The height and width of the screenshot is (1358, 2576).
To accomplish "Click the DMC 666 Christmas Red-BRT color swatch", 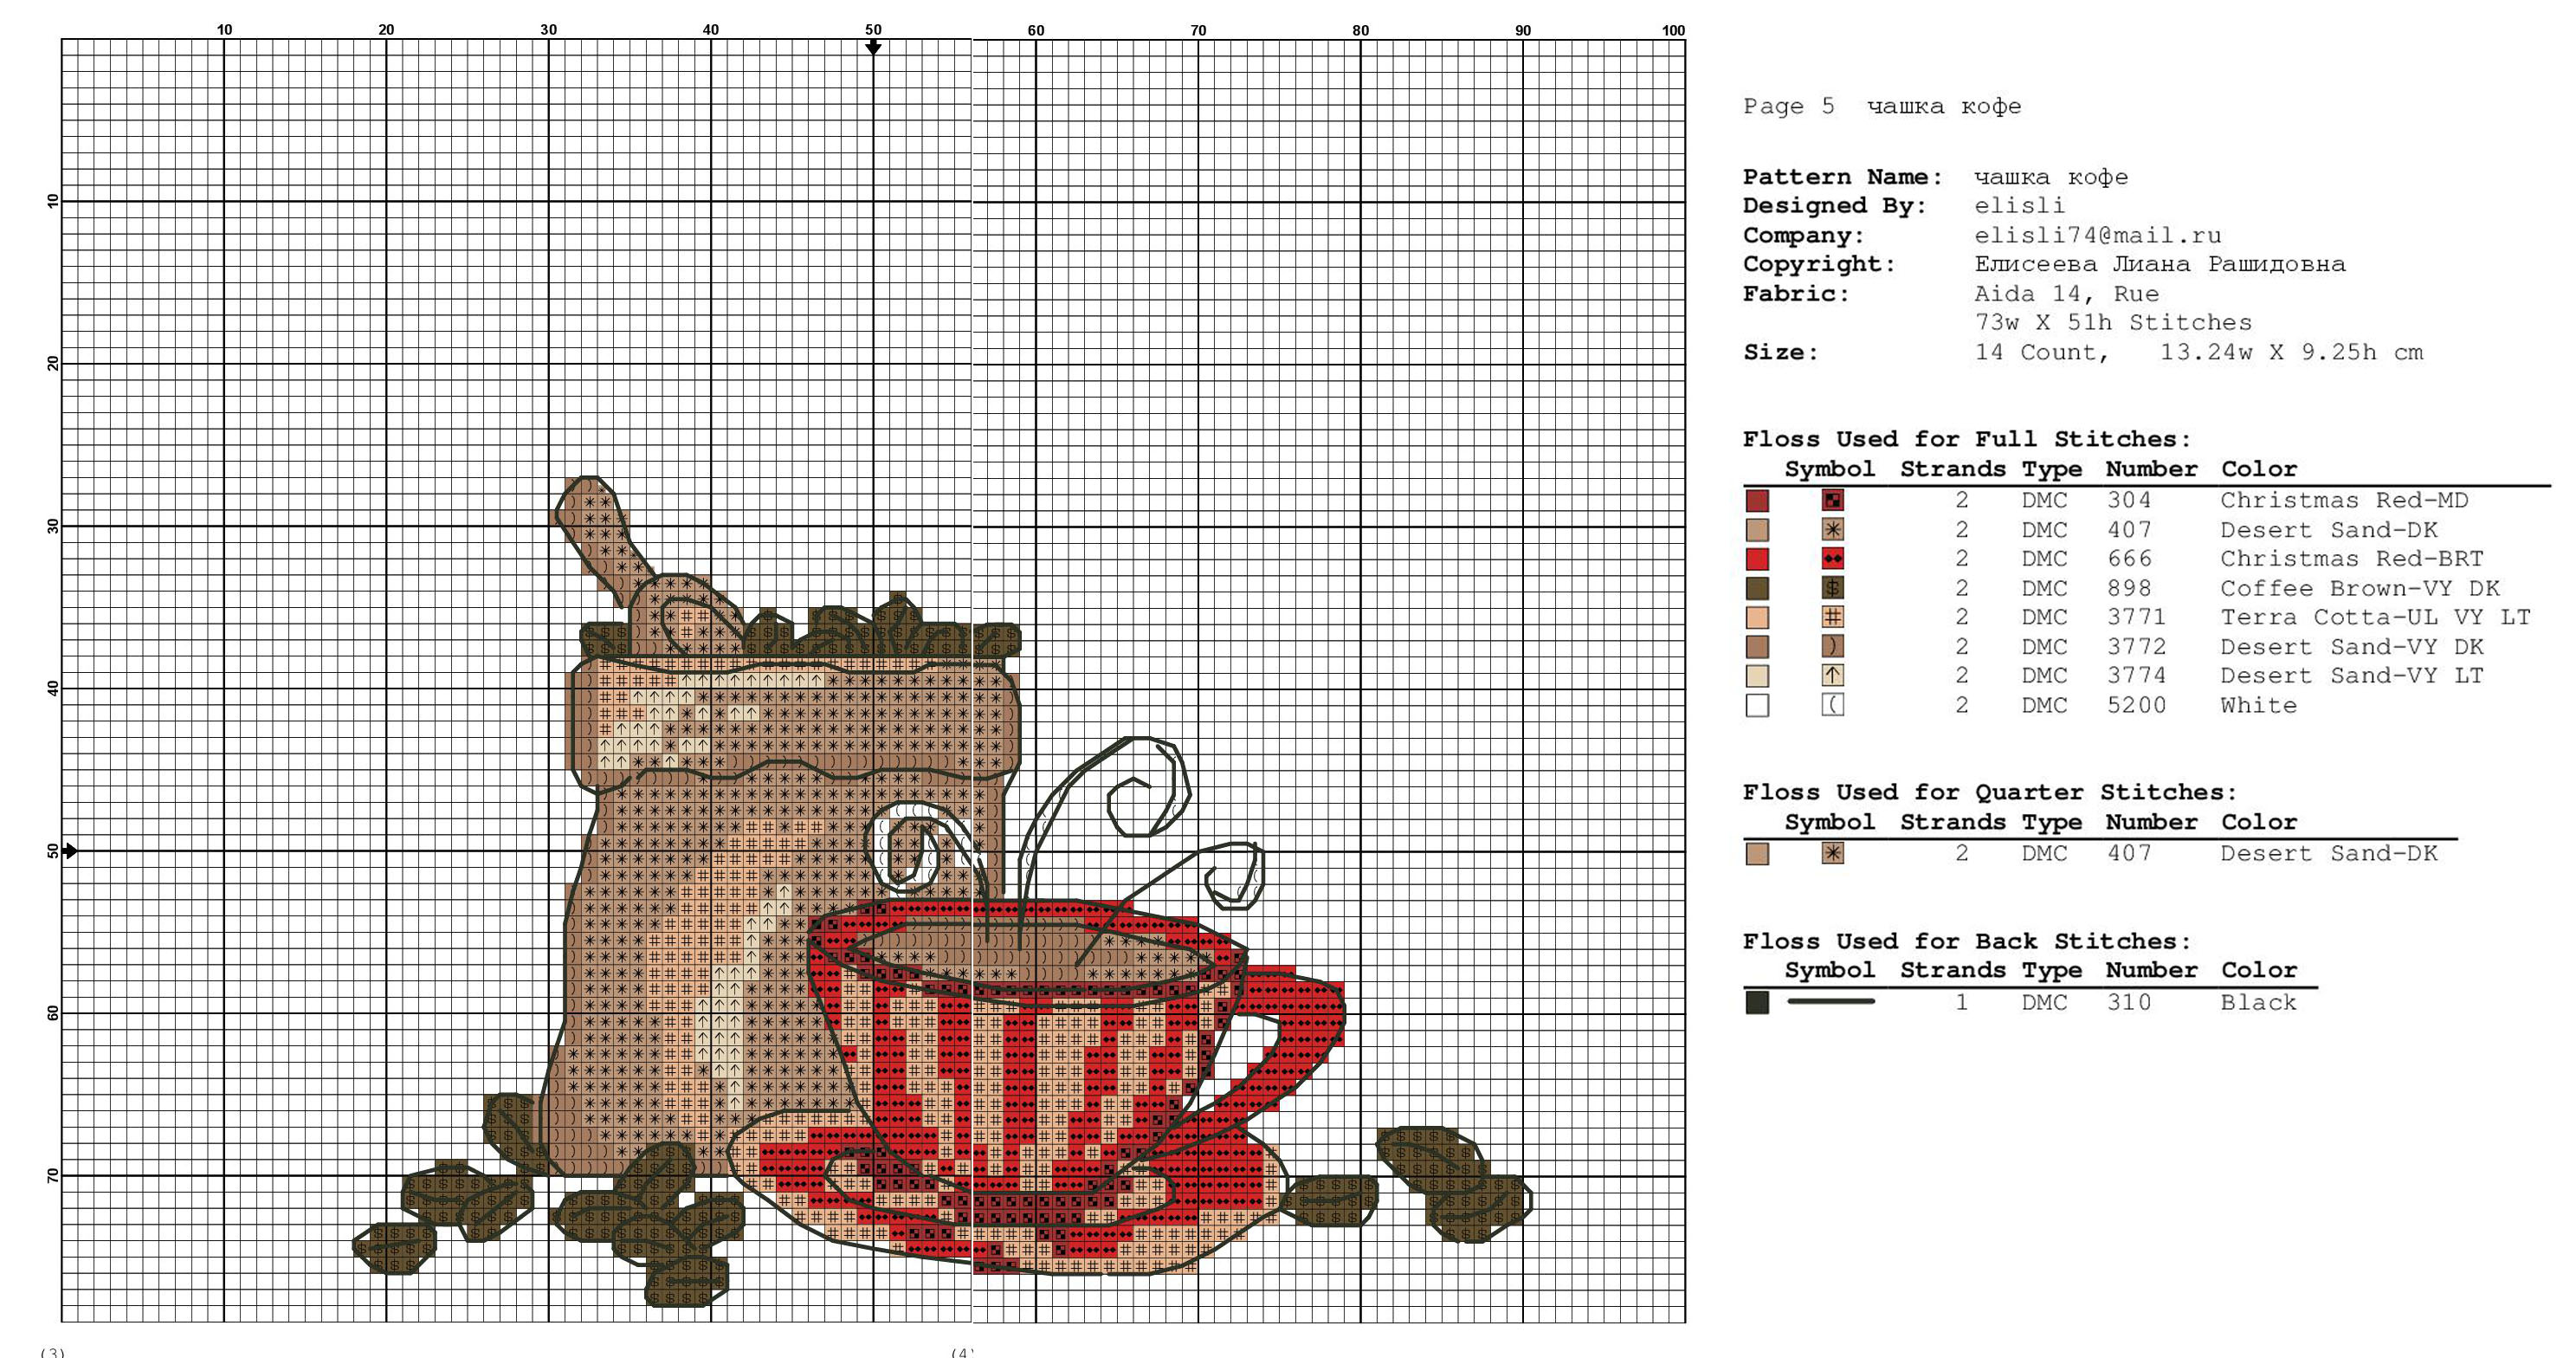I will pos(1757,559).
